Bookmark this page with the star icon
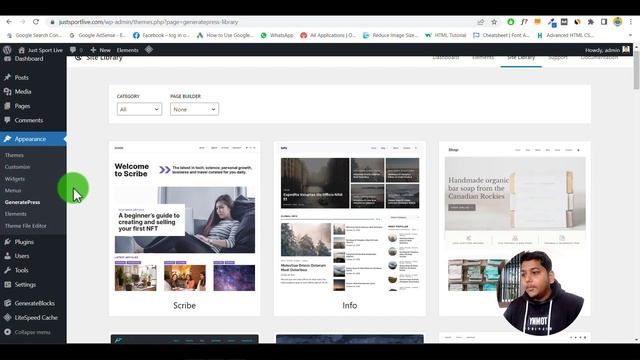 click(494, 22)
